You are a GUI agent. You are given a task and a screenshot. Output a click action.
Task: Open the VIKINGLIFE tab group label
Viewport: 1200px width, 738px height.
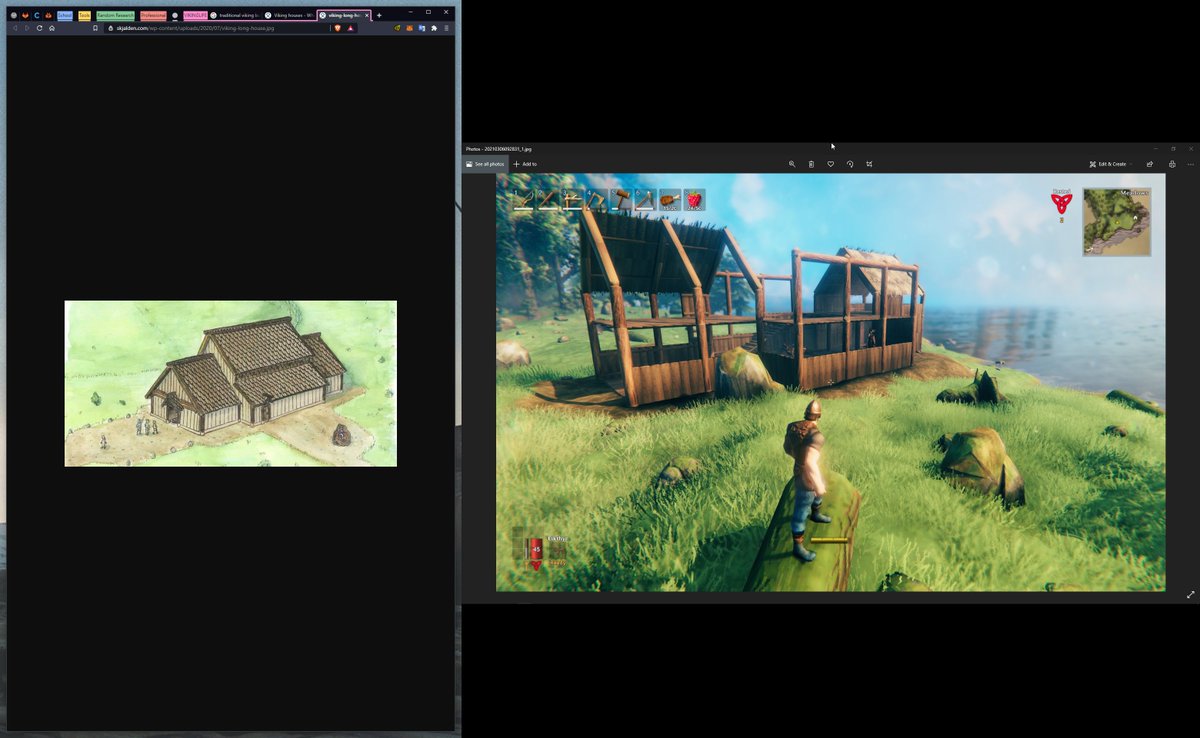coord(195,15)
